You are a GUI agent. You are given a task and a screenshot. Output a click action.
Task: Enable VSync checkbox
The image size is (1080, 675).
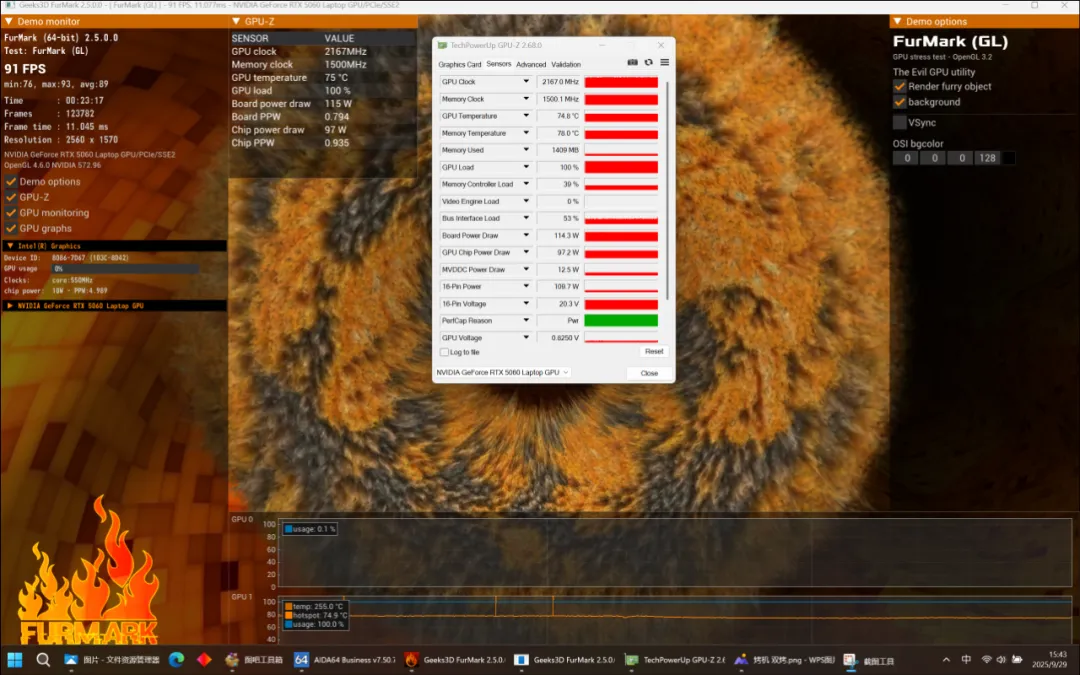pyautogui.click(x=900, y=123)
